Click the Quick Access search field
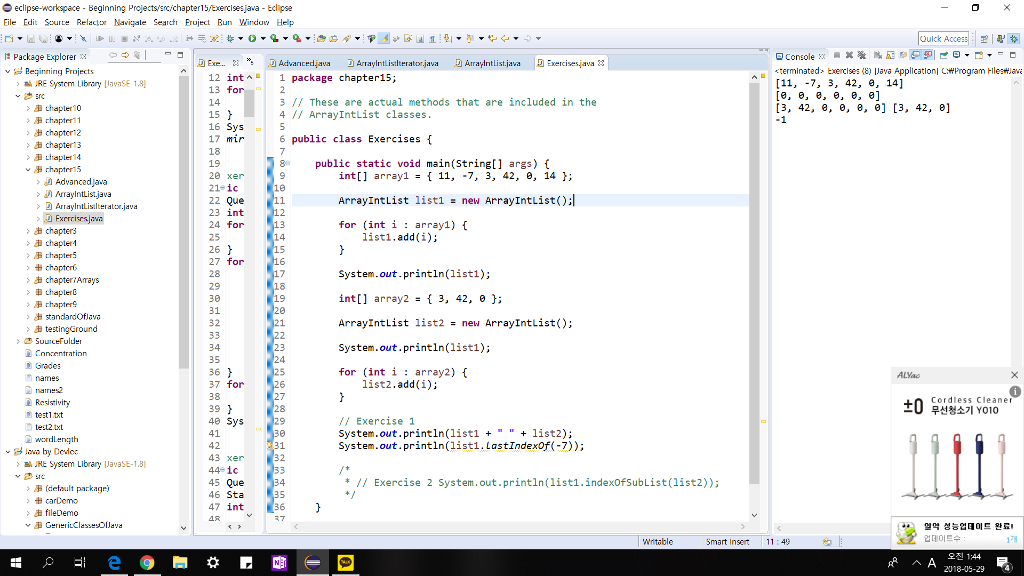The height and width of the screenshot is (576, 1024). (943, 38)
